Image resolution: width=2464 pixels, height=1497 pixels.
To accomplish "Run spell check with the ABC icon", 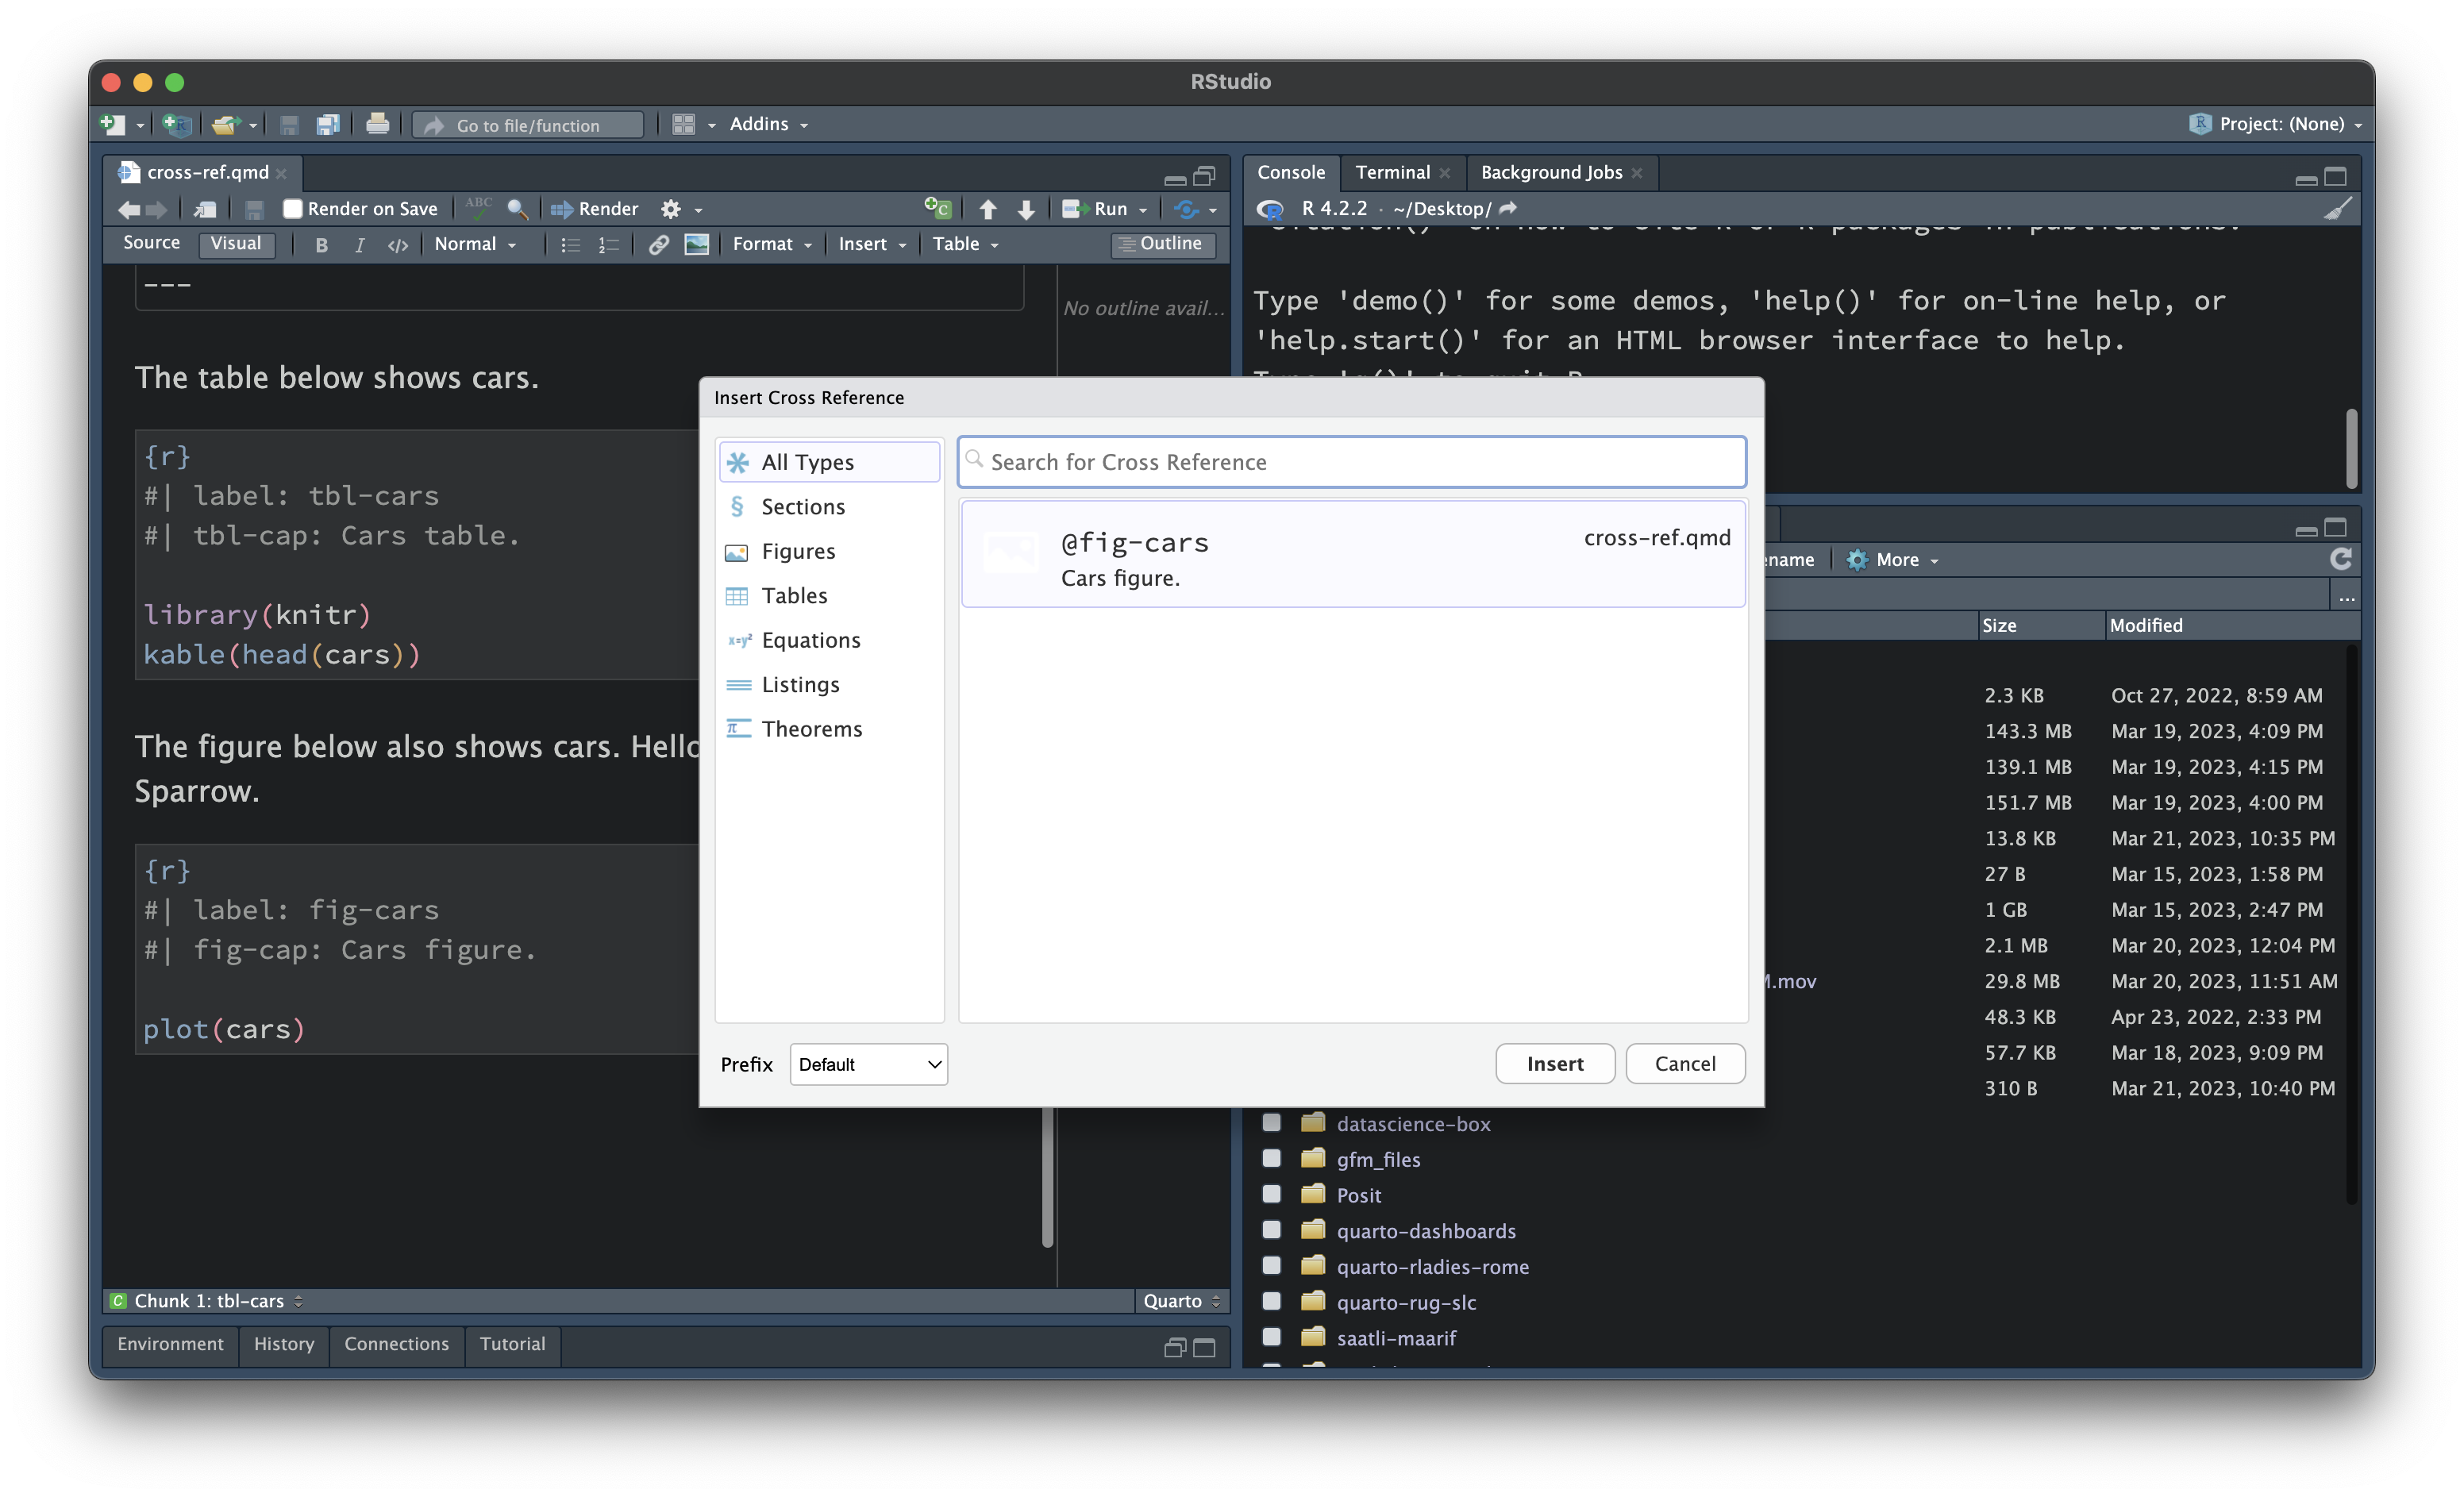I will pyautogui.click(x=478, y=208).
